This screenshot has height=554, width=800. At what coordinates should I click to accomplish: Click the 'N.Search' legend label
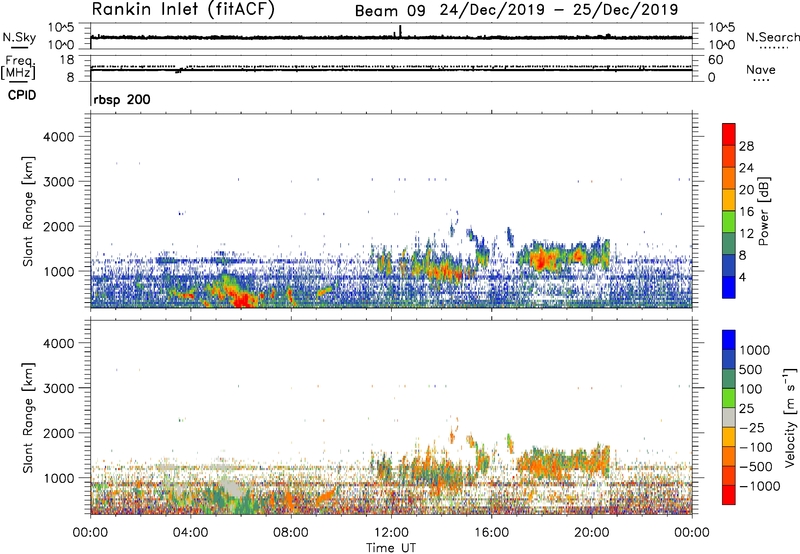(773, 37)
